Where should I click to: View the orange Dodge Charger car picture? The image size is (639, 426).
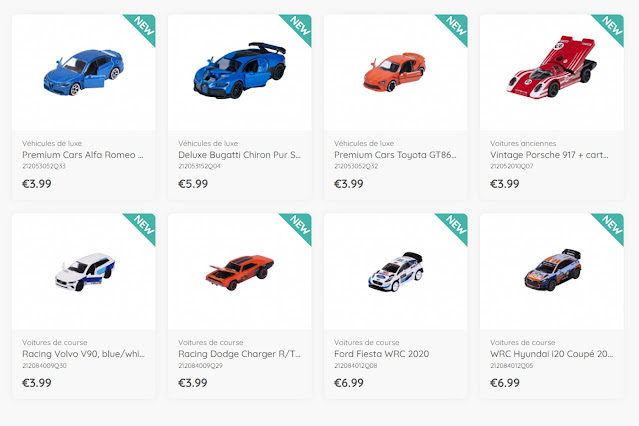click(x=239, y=273)
